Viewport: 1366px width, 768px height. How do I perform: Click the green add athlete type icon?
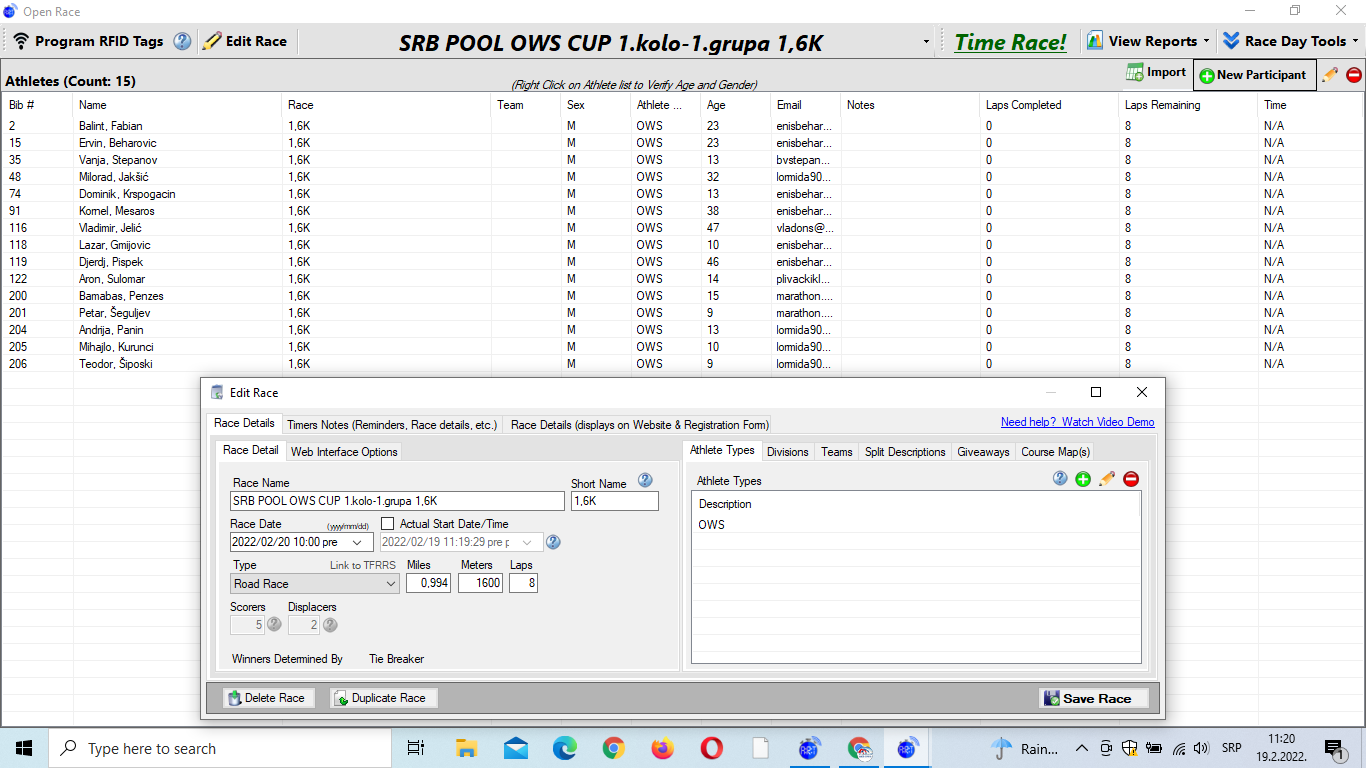(1083, 480)
